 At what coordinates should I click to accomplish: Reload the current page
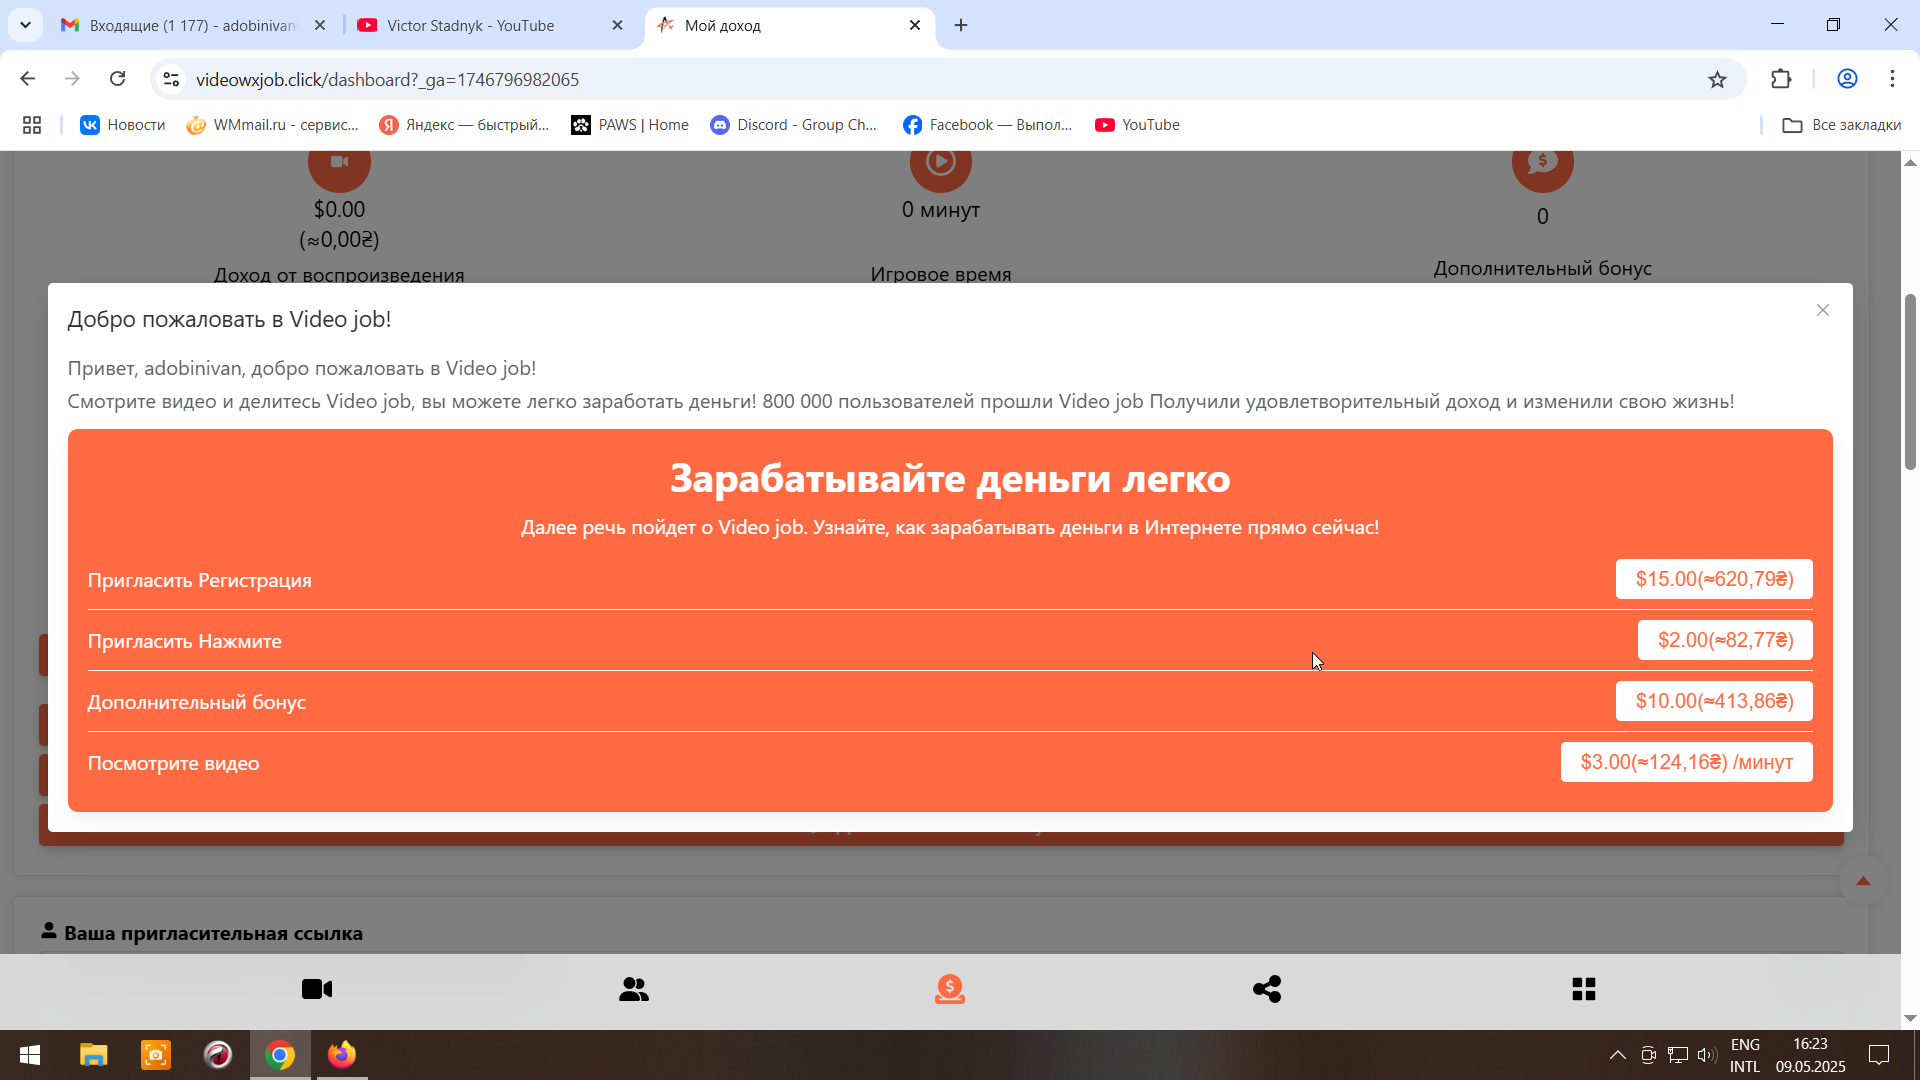[x=118, y=79]
